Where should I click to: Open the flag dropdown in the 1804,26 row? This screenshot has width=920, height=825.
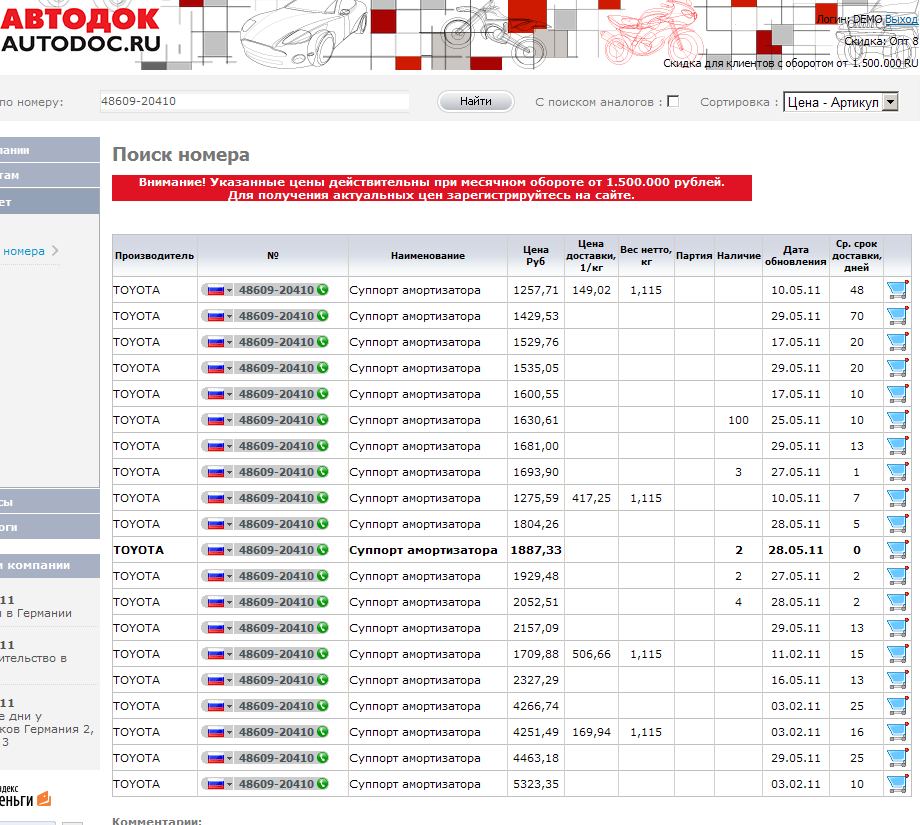[218, 524]
